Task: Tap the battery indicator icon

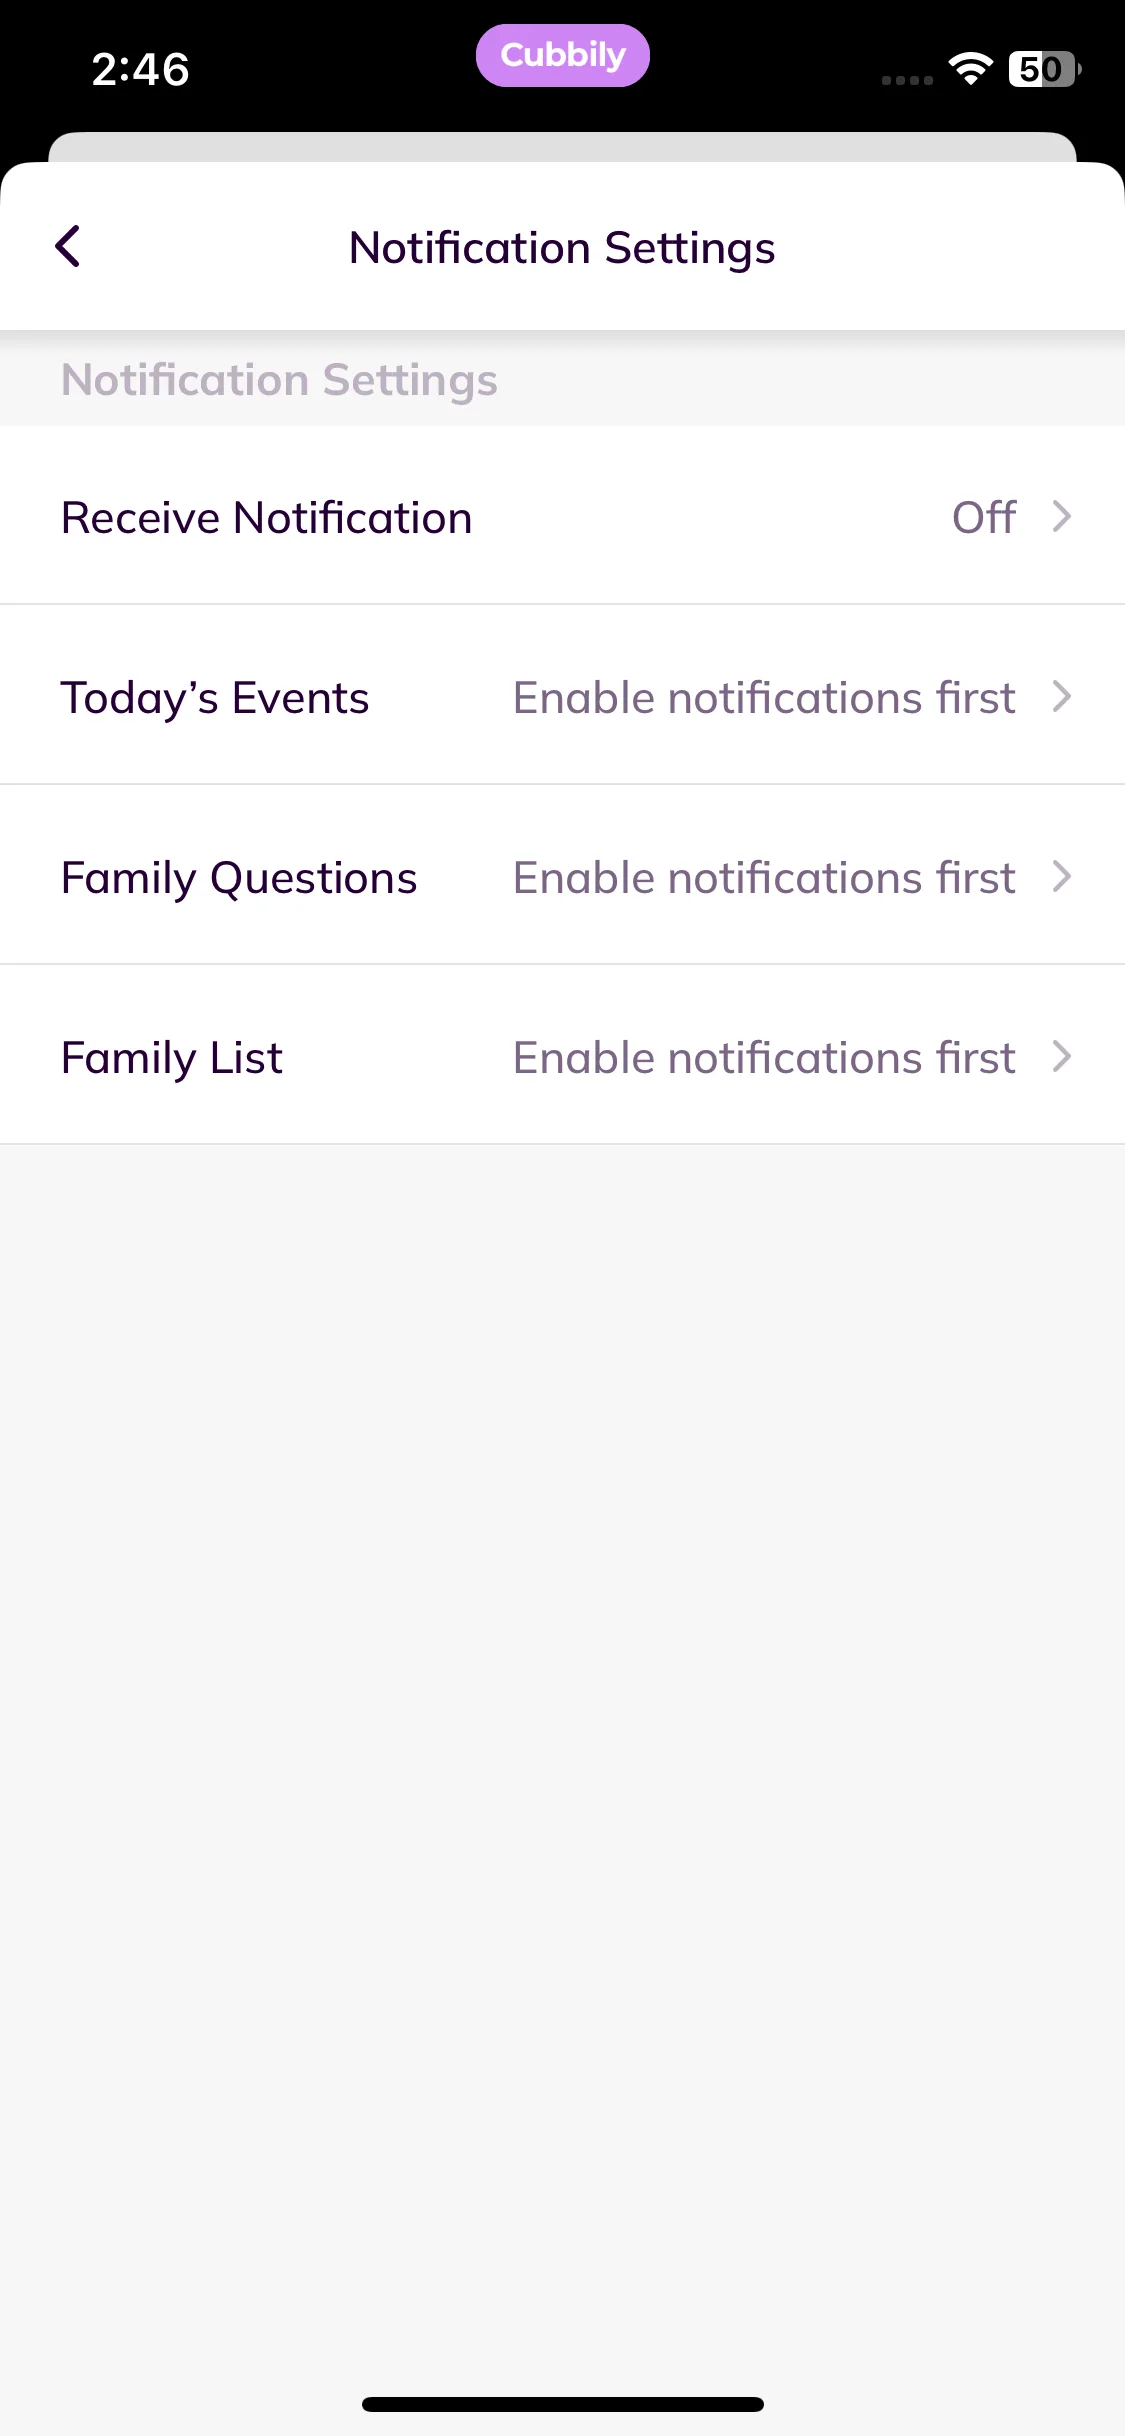Action: (x=1043, y=69)
